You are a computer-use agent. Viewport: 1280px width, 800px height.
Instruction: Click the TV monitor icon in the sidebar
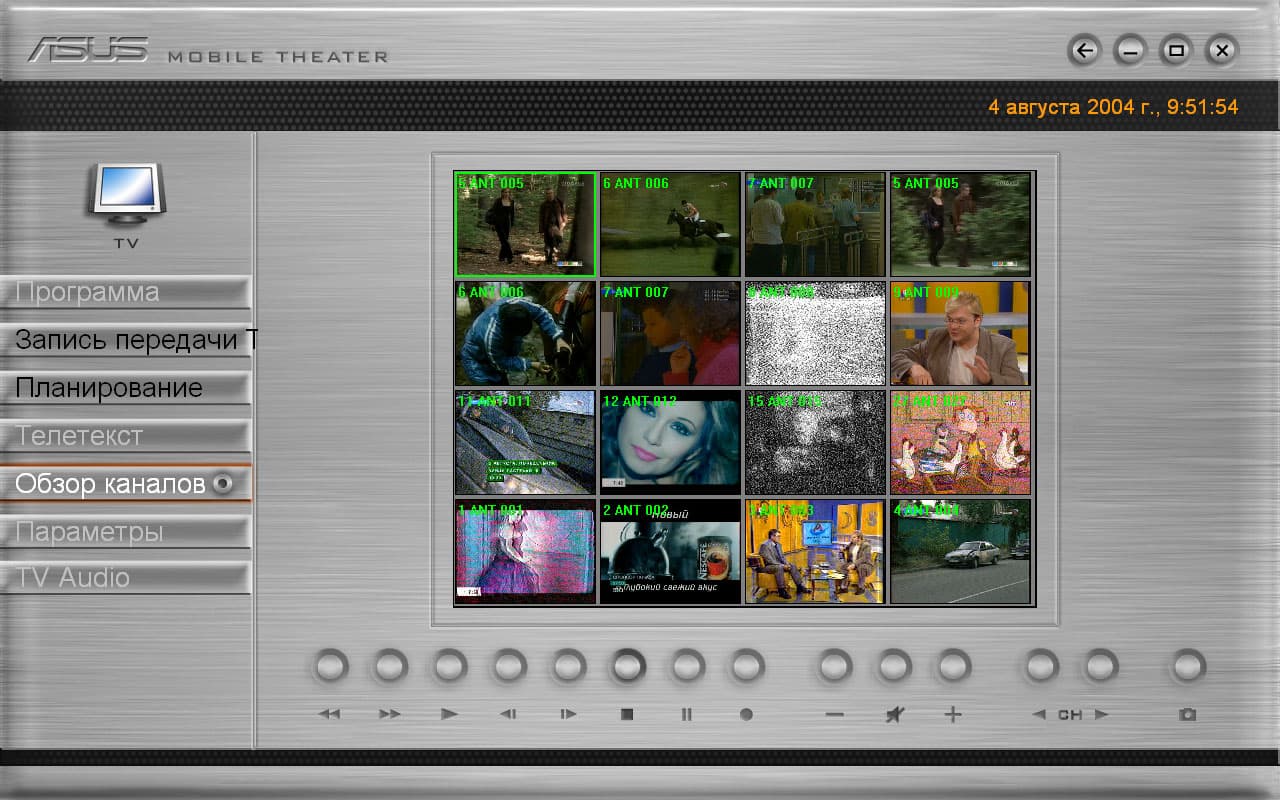pos(125,193)
